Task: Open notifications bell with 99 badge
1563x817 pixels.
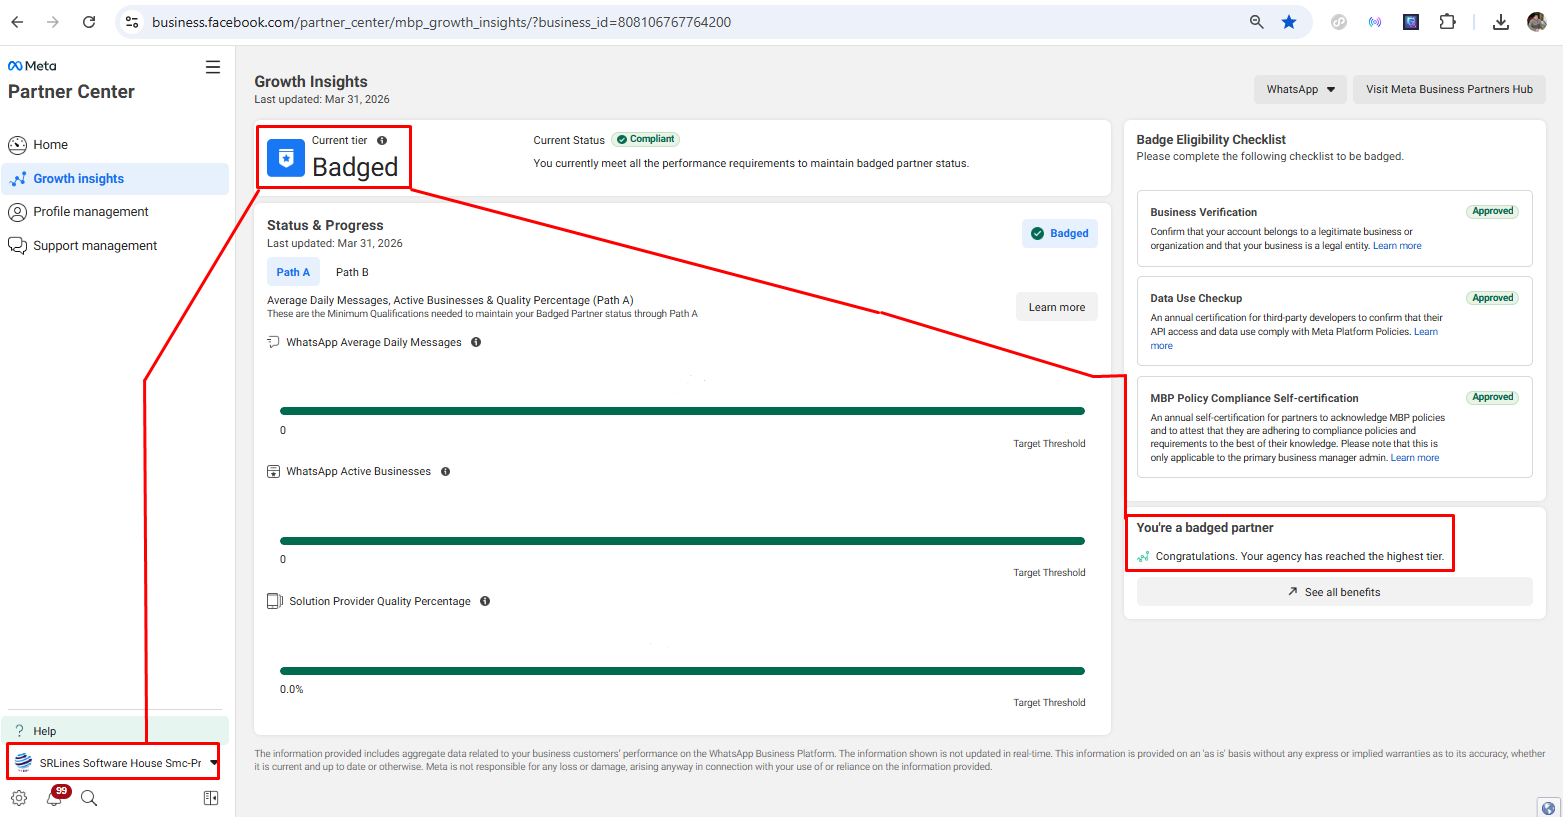Action: pyautogui.click(x=55, y=797)
